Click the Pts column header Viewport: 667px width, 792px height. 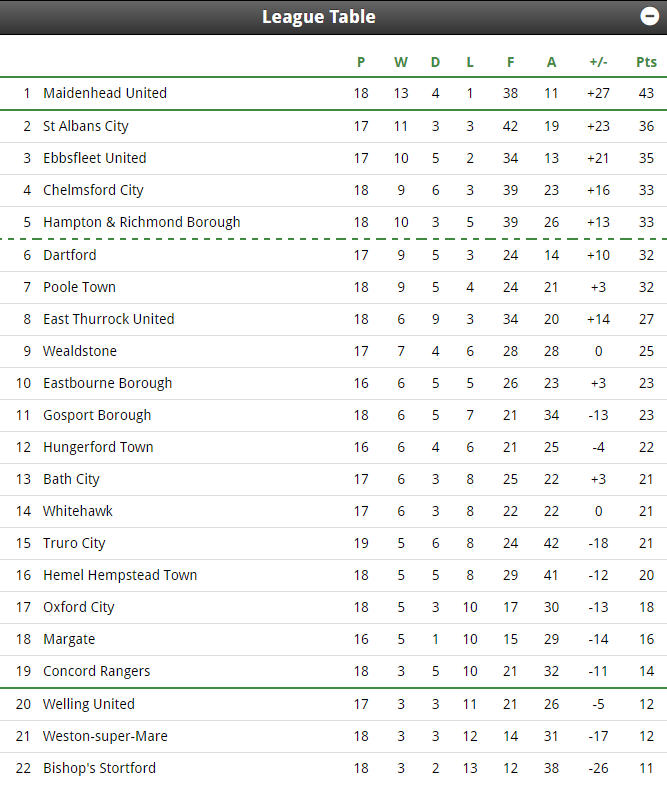[x=646, y=62]
